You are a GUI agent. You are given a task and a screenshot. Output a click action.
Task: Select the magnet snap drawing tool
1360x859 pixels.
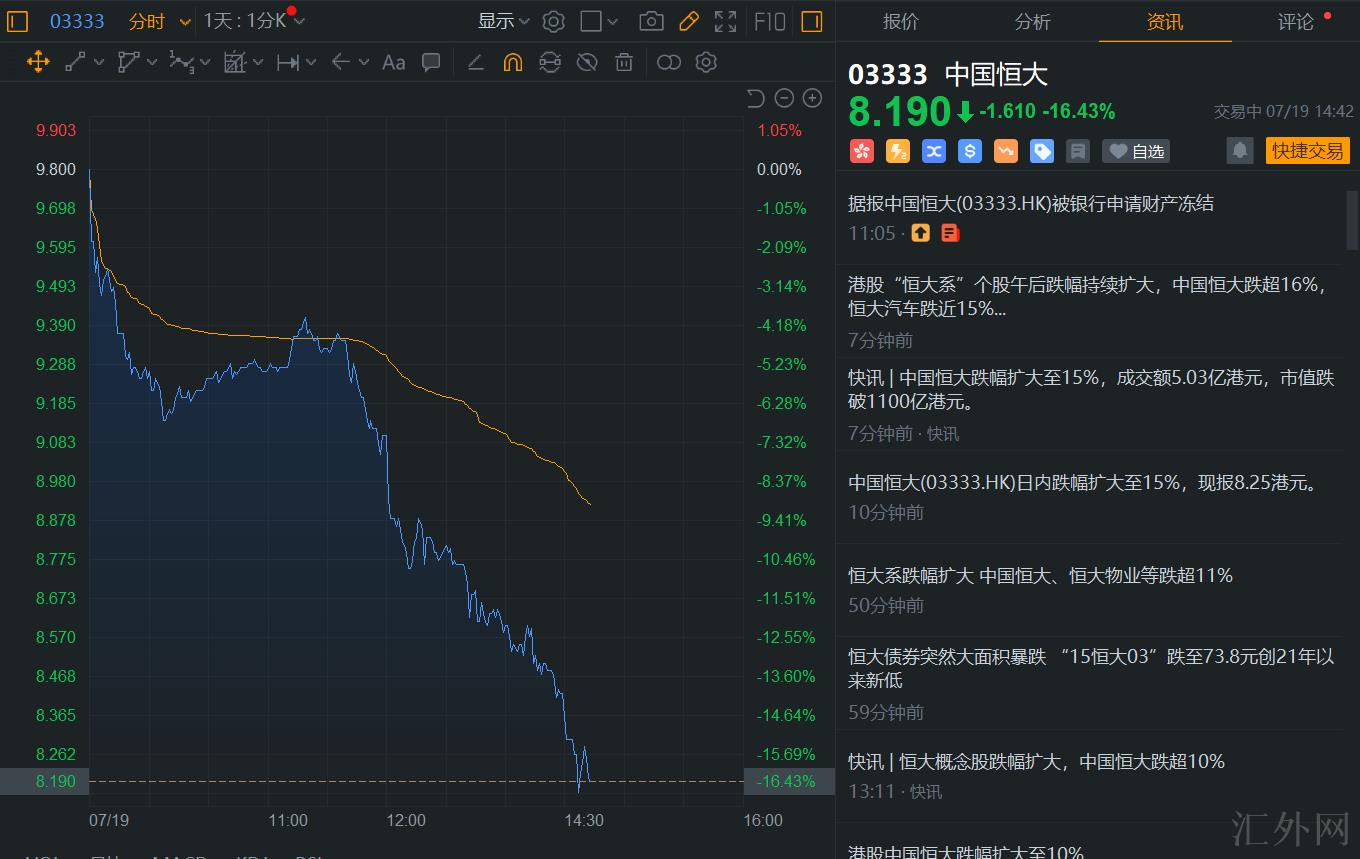(512, 62)
